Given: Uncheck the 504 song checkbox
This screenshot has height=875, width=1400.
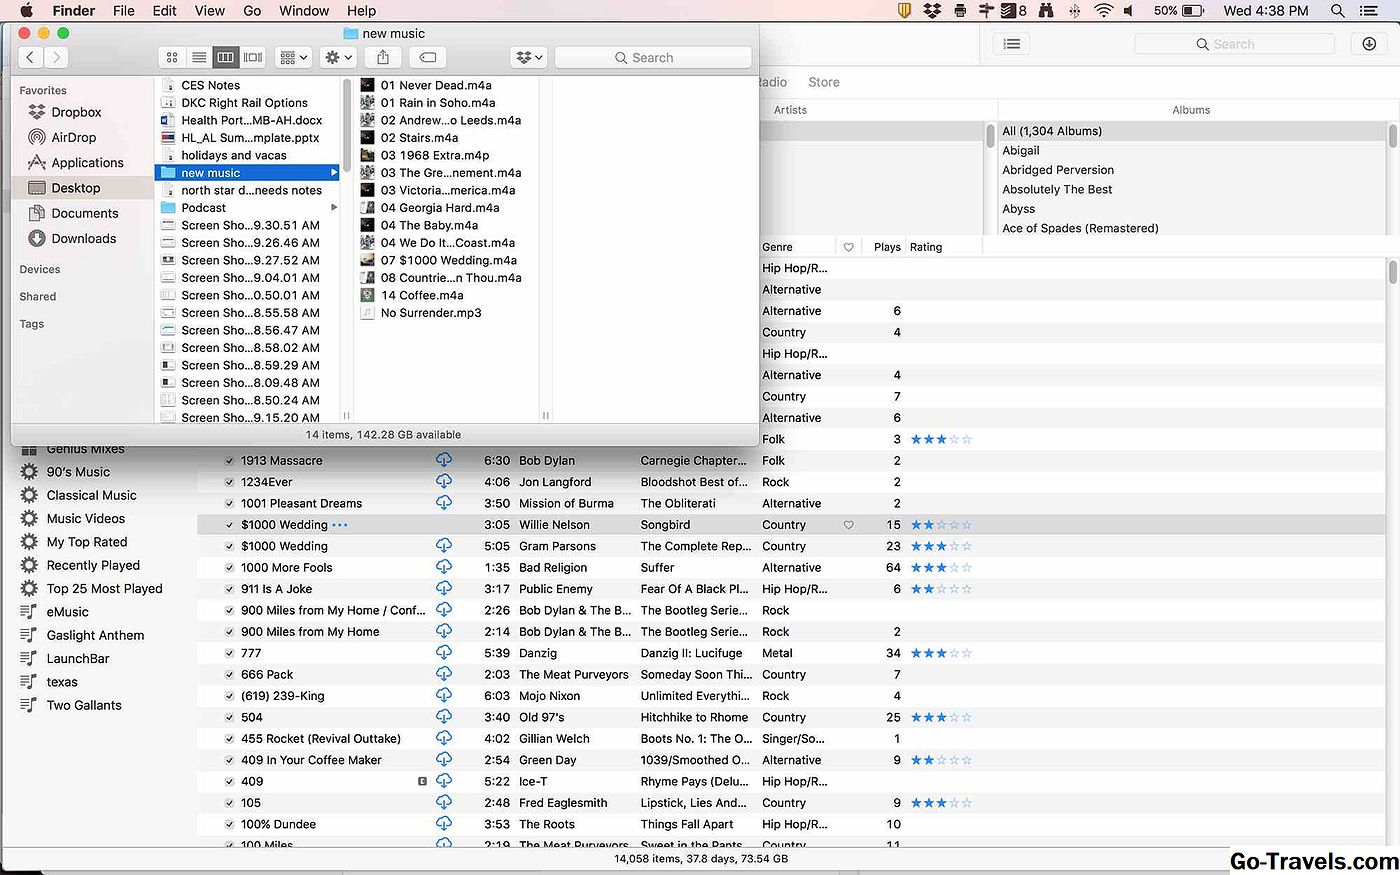Looking at the screenshot, I should click(230, 718).
